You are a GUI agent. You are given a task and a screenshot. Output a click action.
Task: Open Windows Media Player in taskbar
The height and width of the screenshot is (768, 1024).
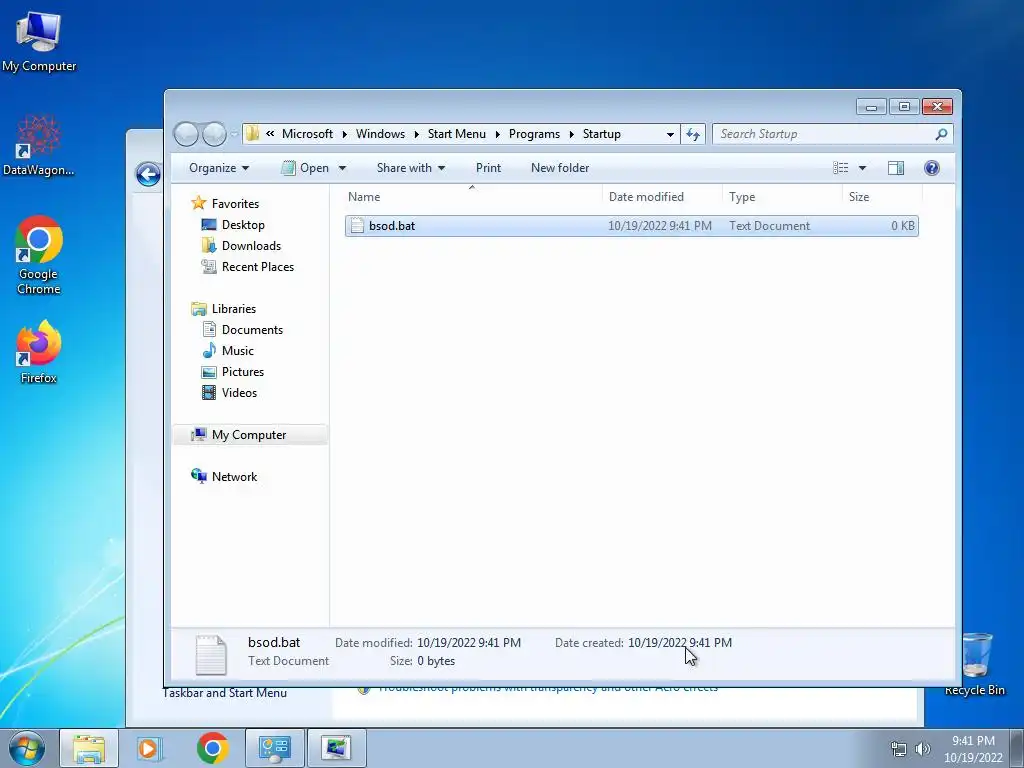coord(150,748)
